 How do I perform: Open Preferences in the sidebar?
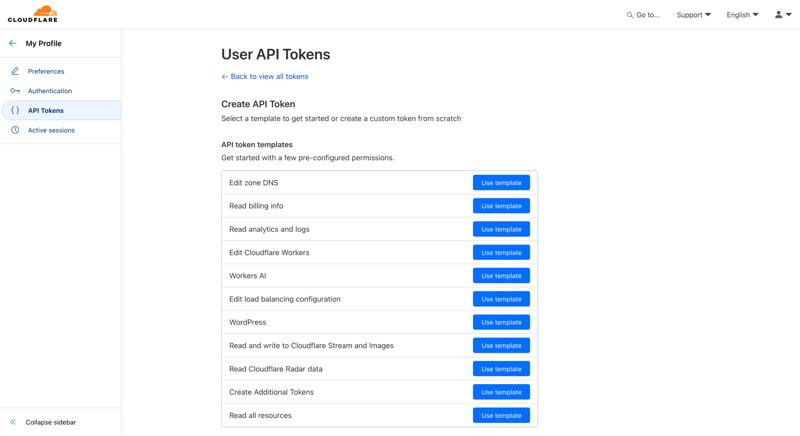click(46, 72)
